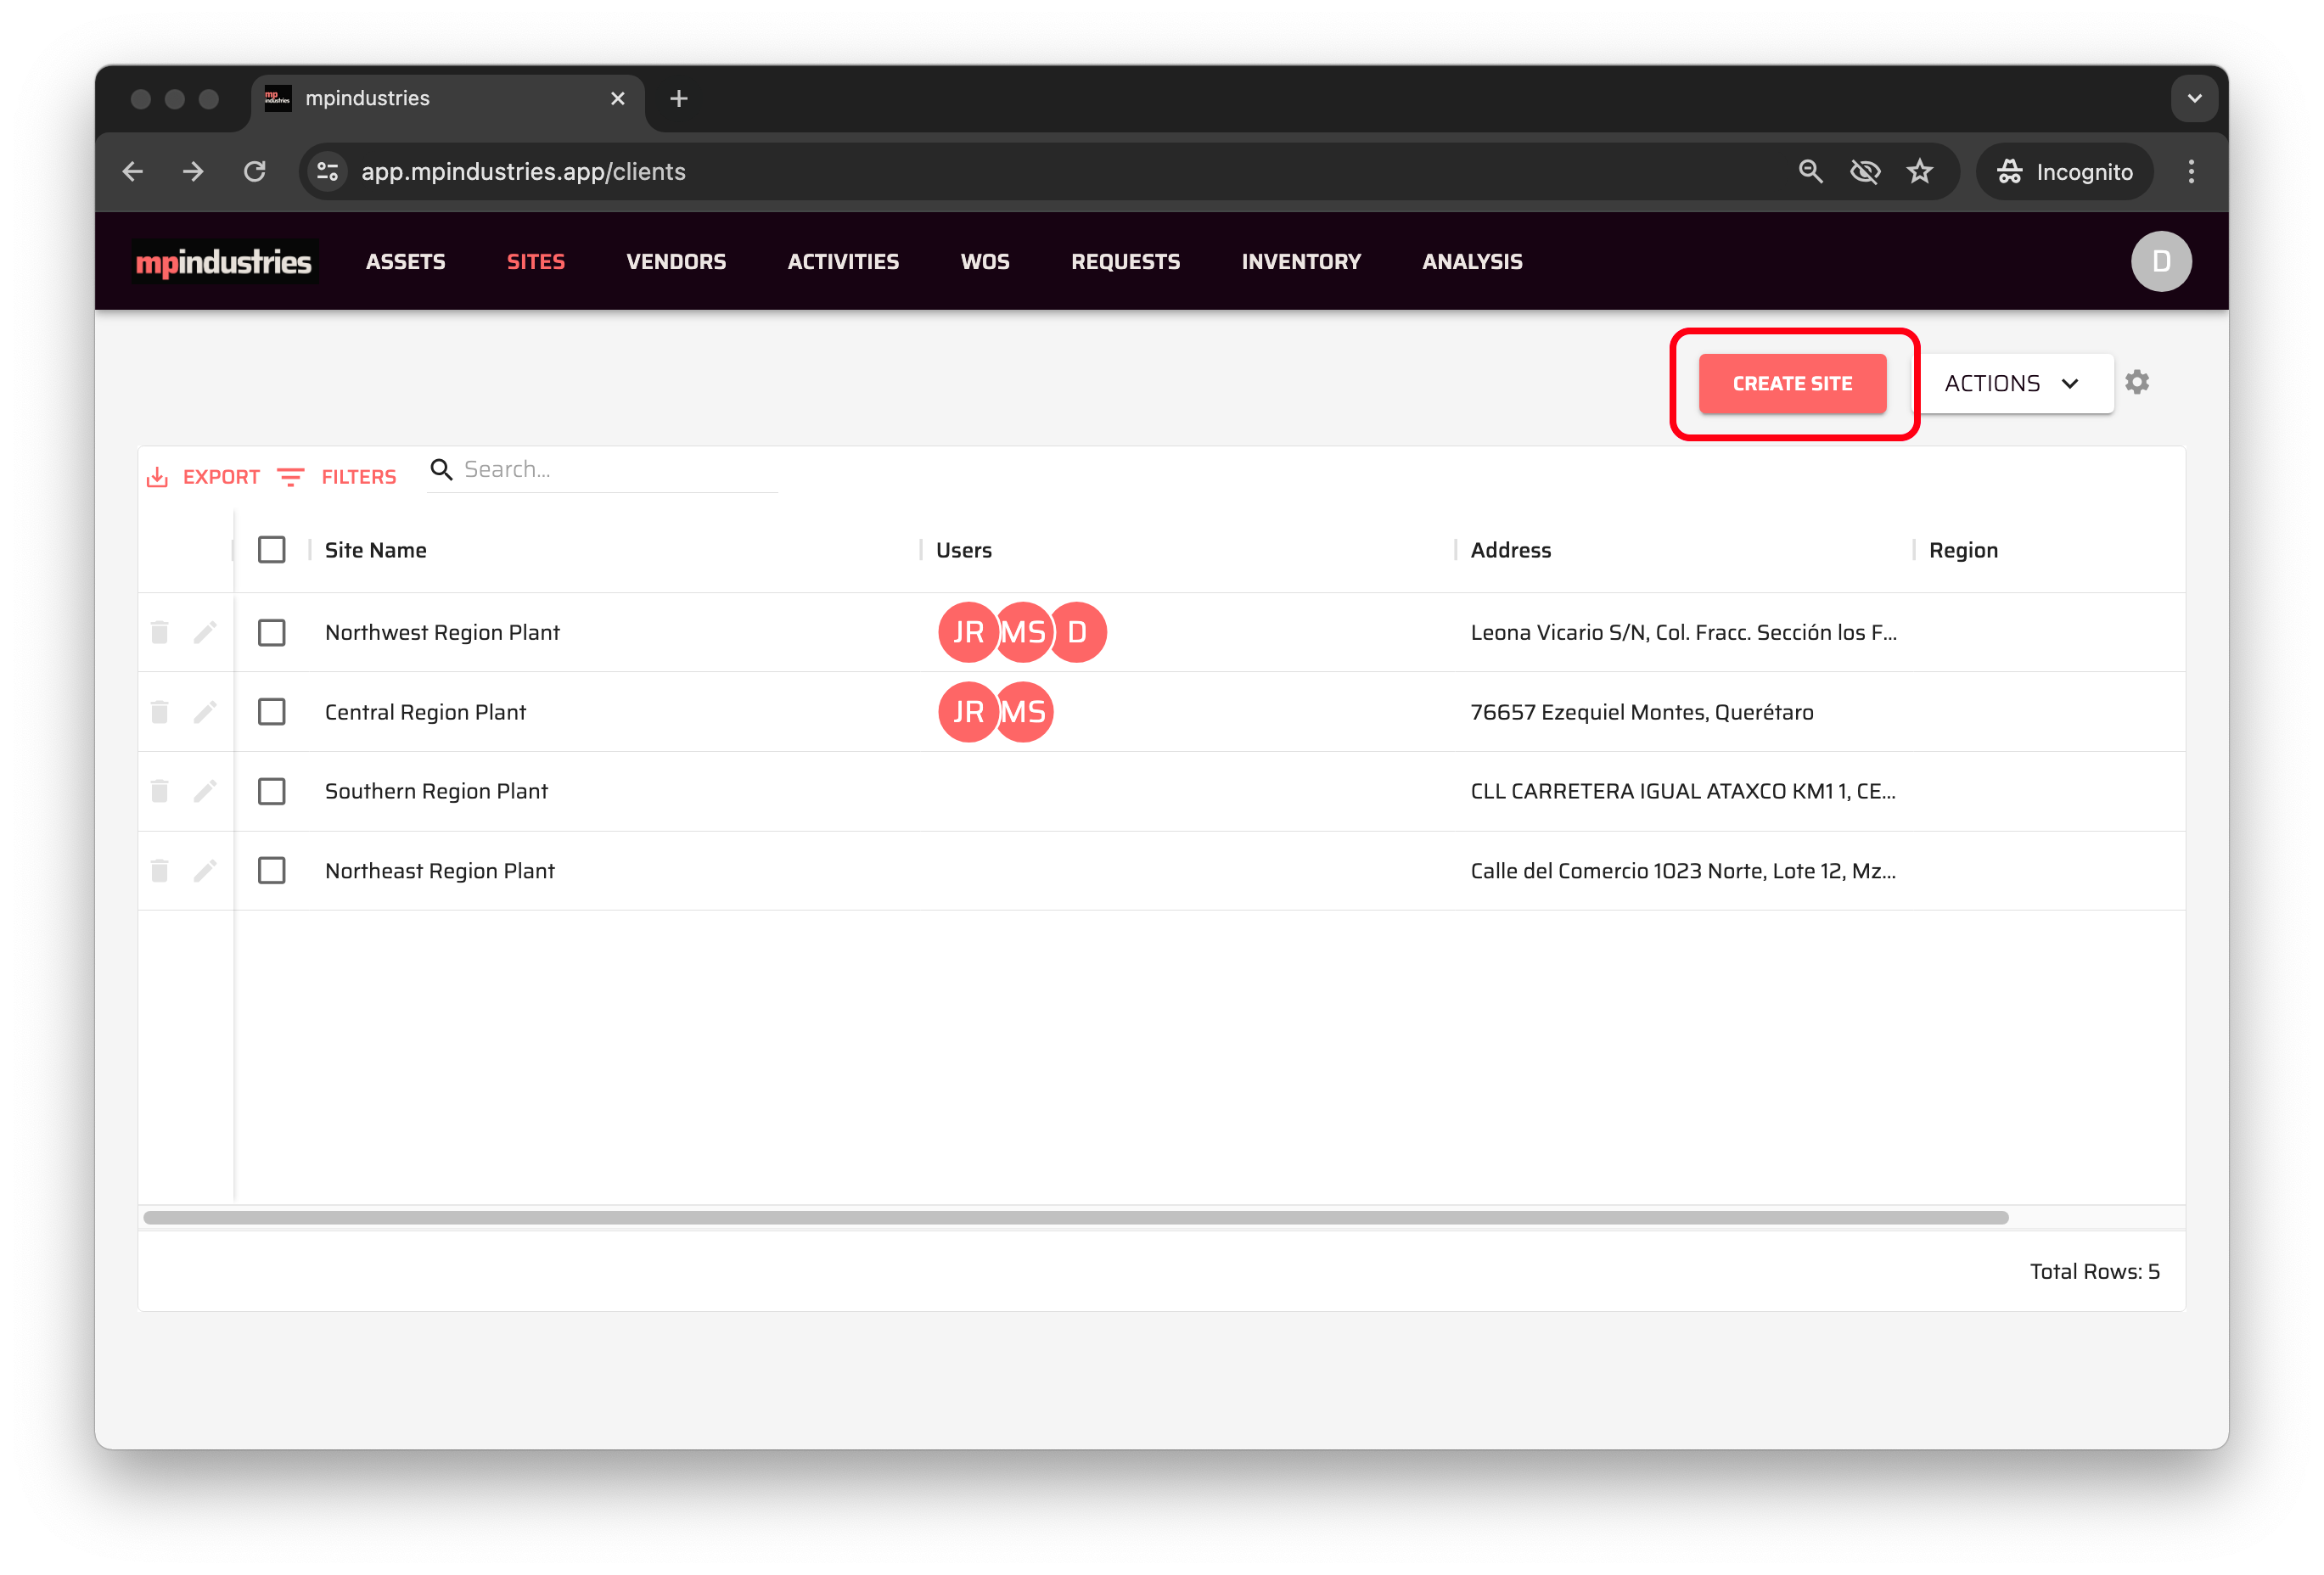
Task: Delete the Northwest Region Plant row
Action: click(x=159, y=632)
